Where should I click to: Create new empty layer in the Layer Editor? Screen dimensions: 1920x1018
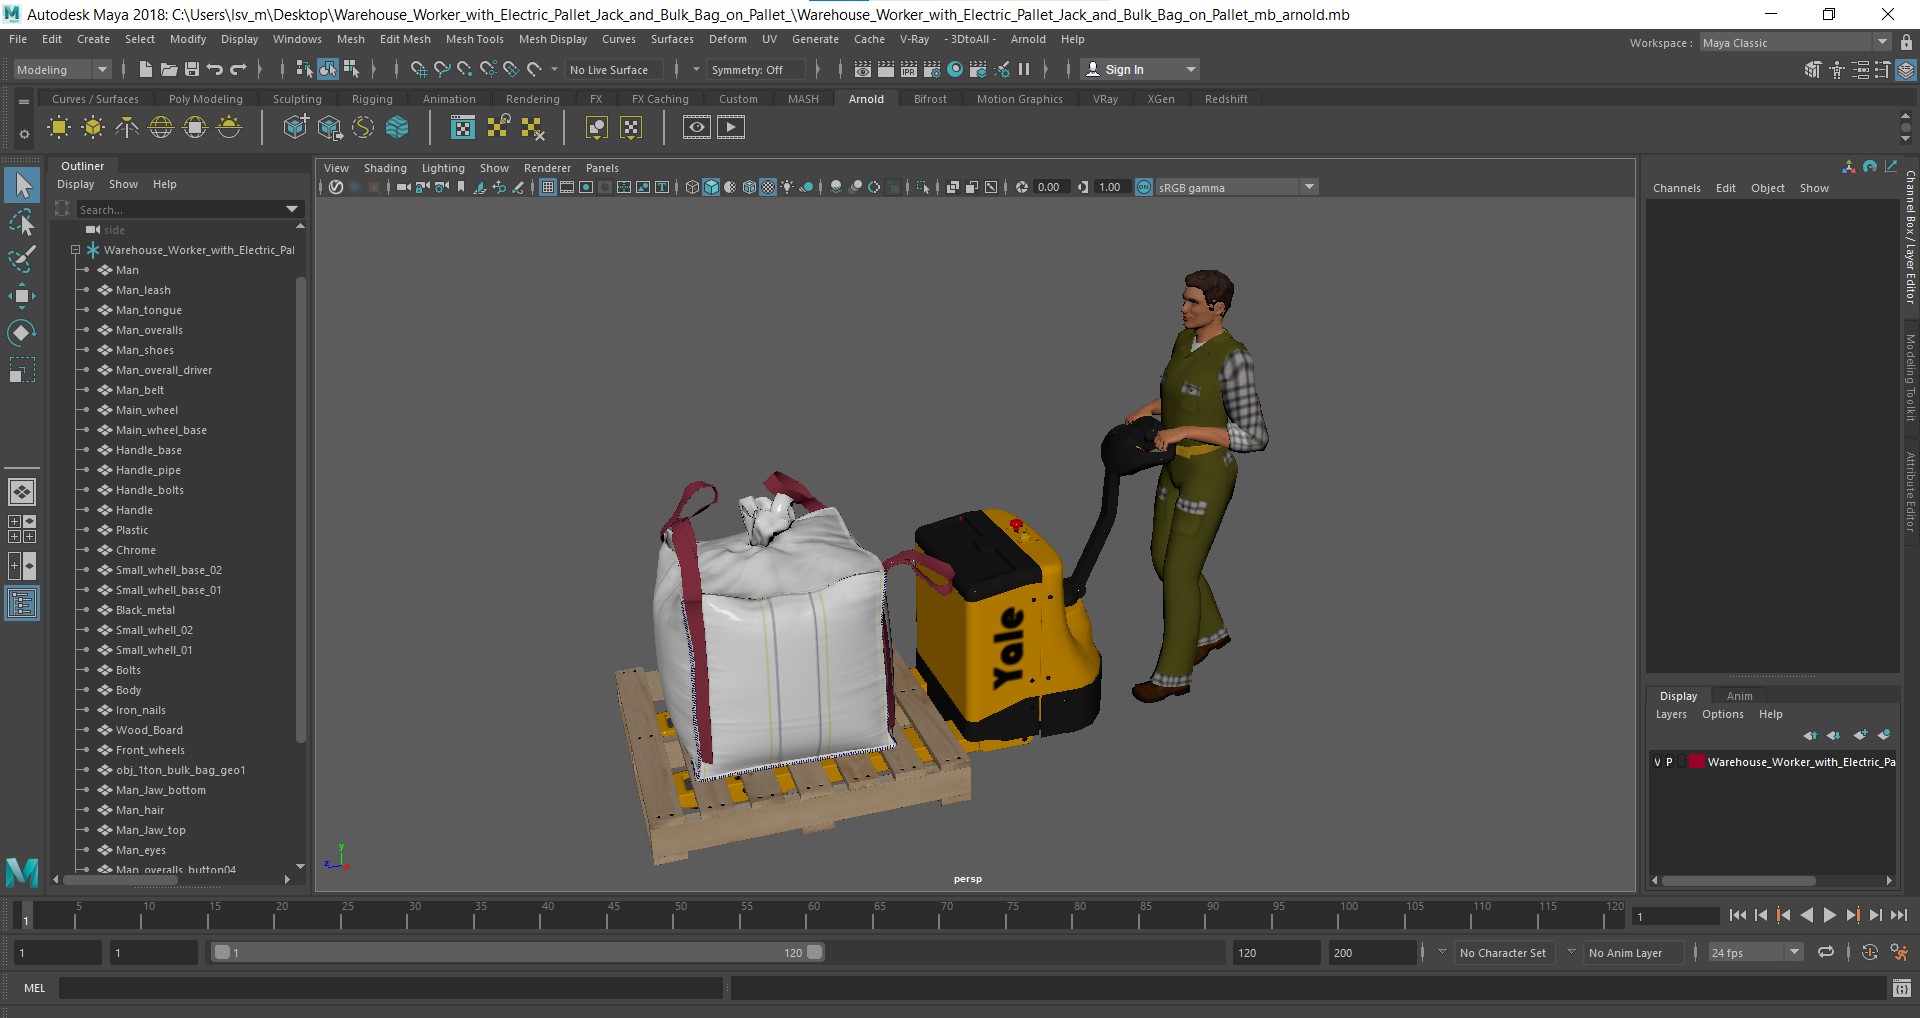(x=1860, y=735)
